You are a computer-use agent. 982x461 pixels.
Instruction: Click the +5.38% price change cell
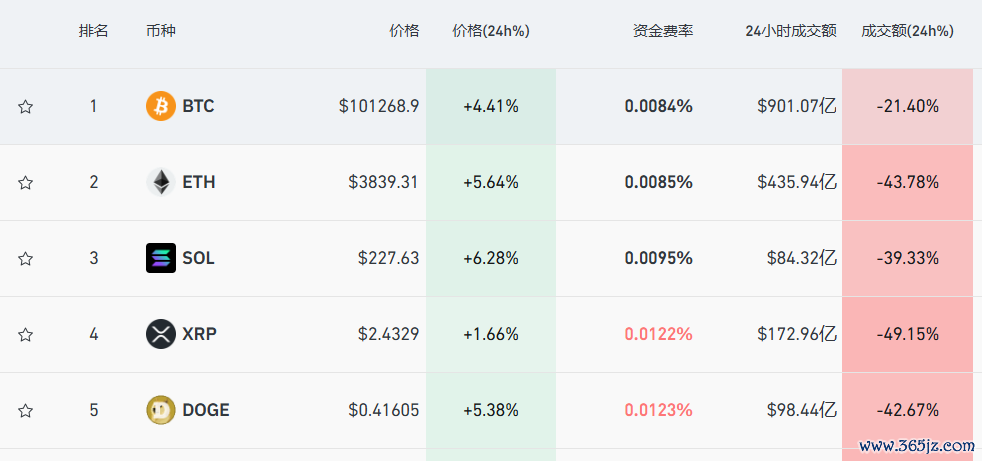491,410
